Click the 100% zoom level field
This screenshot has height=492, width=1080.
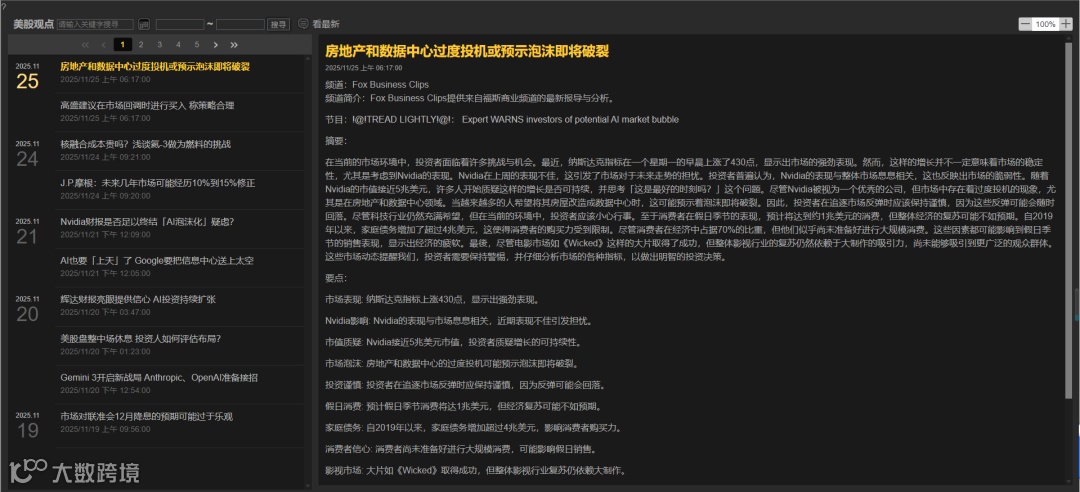tap(1046, 24)
